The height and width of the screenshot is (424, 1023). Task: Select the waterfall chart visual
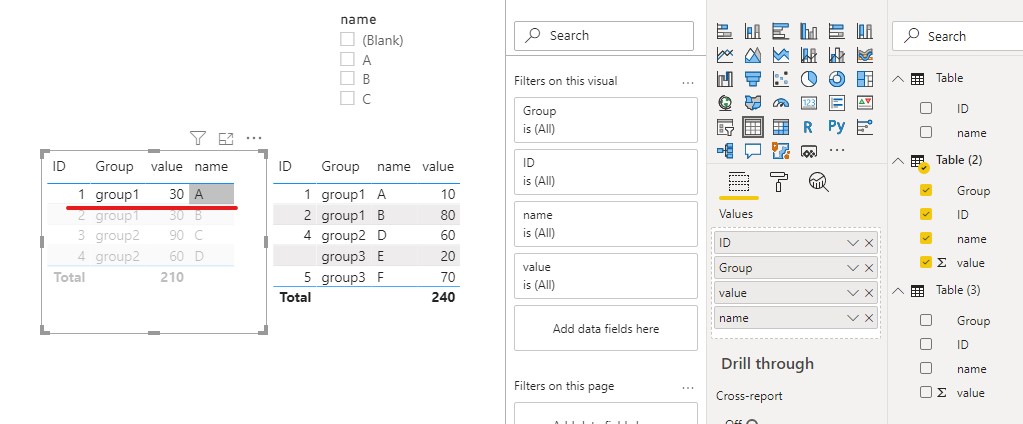tap(725, 79)
